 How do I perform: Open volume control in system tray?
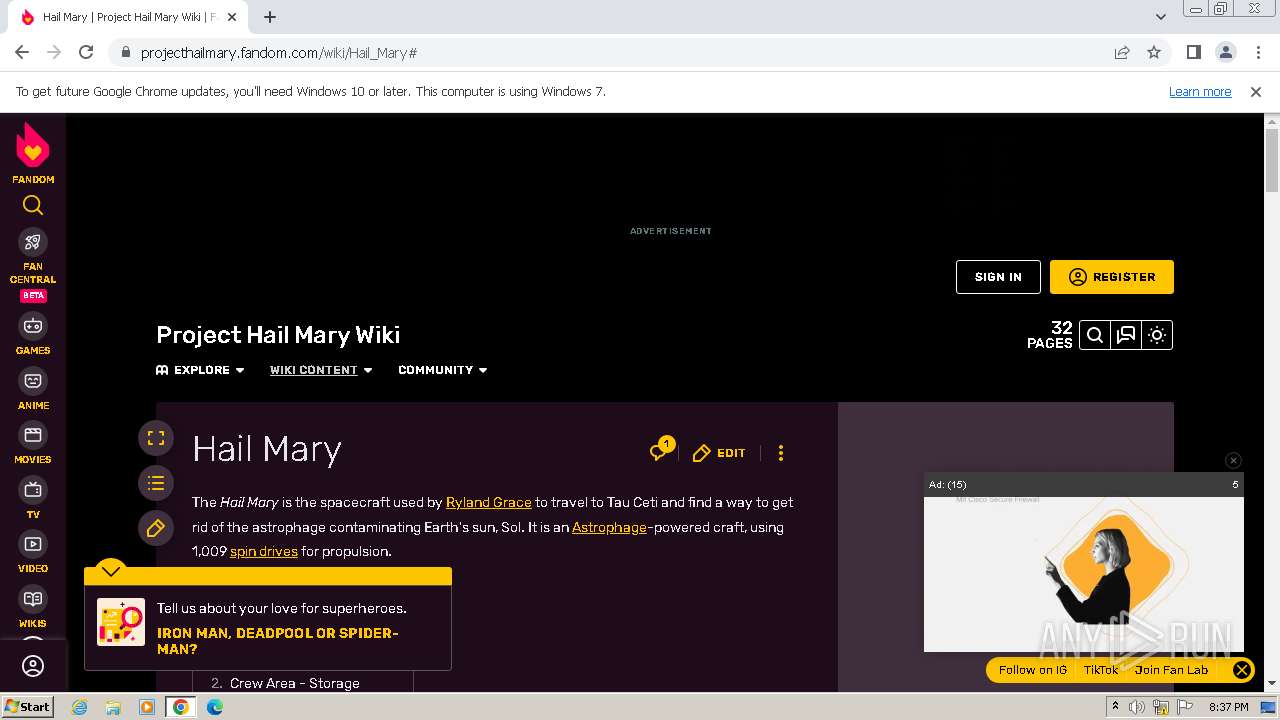[x=1136, y=707]
